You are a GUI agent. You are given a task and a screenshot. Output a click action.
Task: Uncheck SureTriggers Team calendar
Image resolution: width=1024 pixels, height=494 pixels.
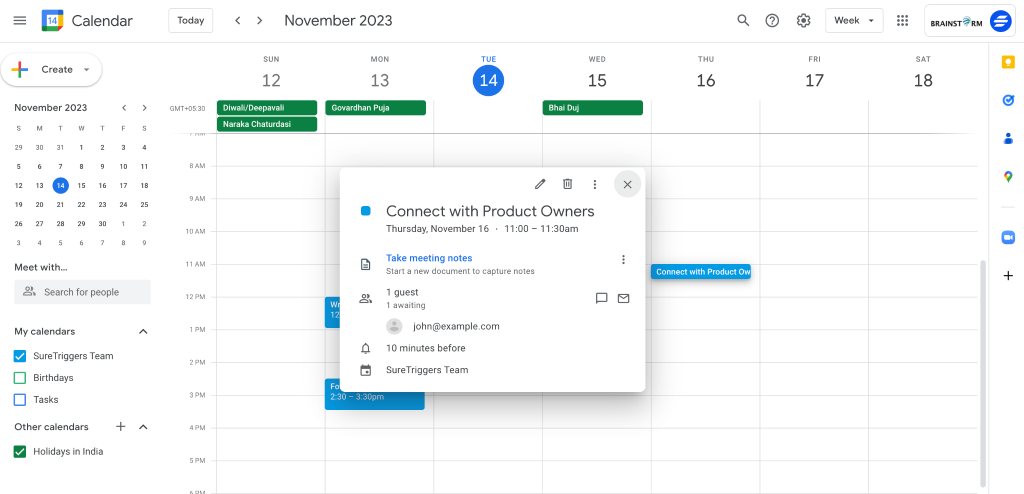pyautogui.click(x=20, y=356)
